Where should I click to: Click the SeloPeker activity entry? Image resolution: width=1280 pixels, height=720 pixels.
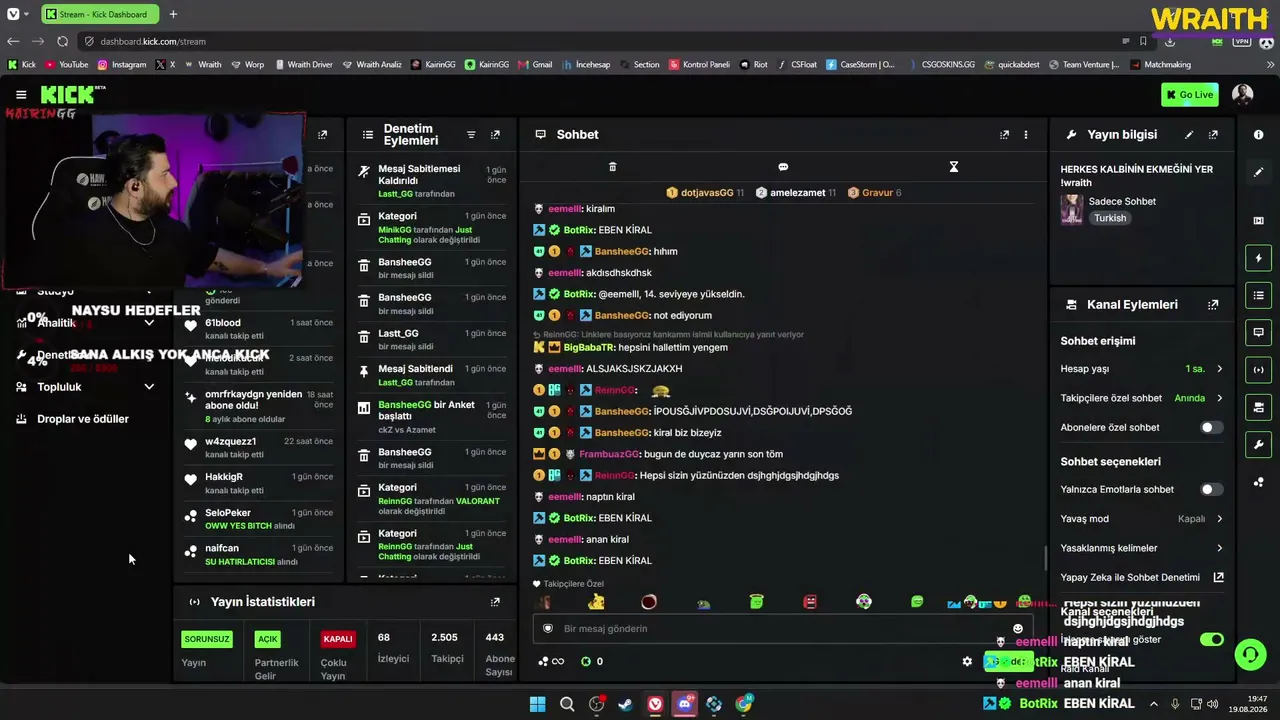(x=259, y=519)
